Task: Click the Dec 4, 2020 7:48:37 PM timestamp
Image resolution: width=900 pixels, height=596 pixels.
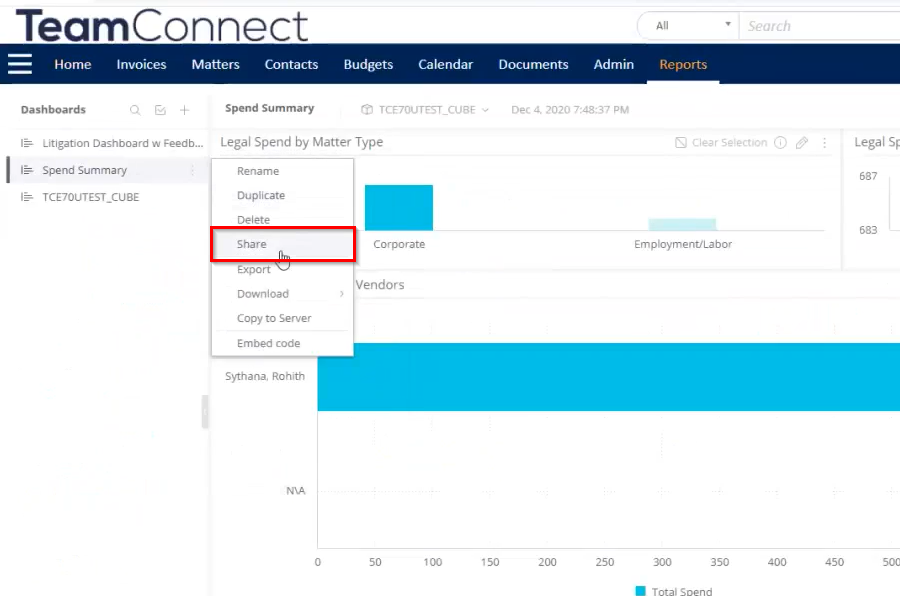Action: (x=570, y=110)
